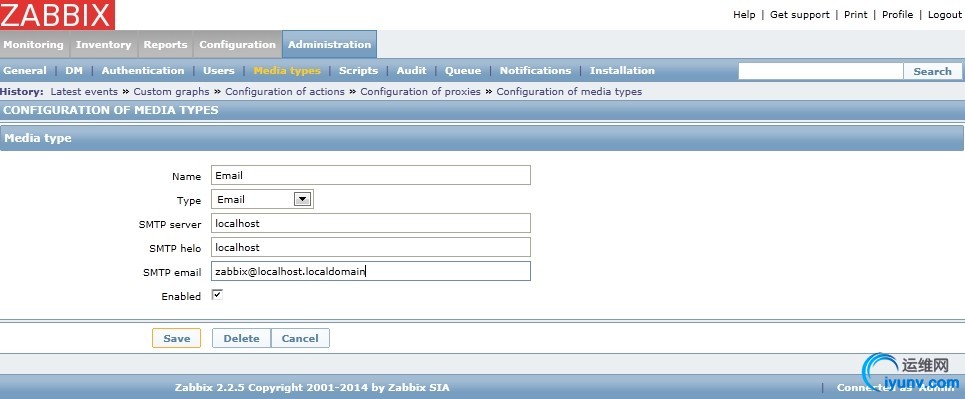
Task: Click the SMTP server field
Action: click(370, 223)
